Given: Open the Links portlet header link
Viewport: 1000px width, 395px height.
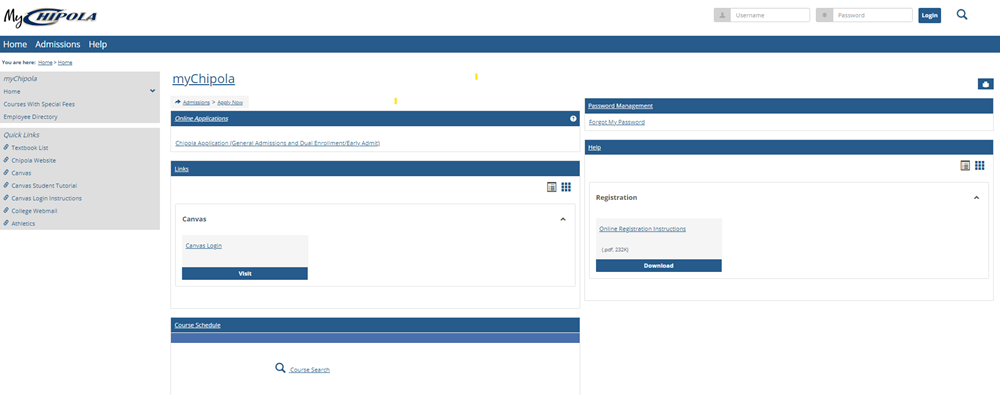Looking at the screenshot, I should click(181, 169).
